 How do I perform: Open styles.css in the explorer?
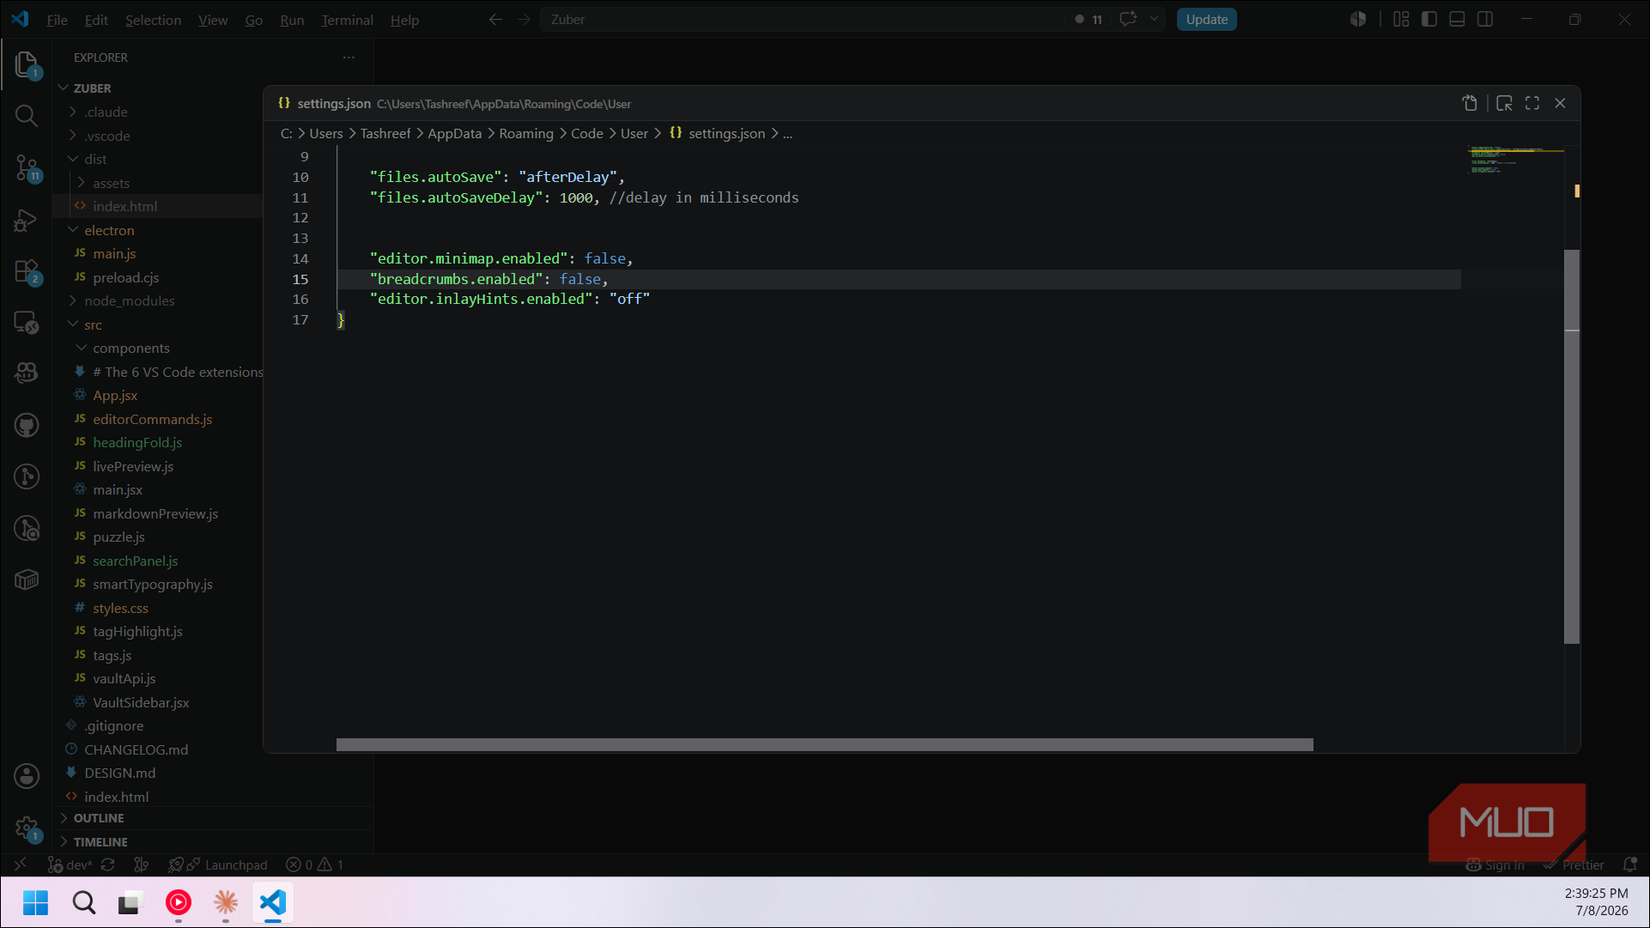pyautogui.click(x=120, y=608)
